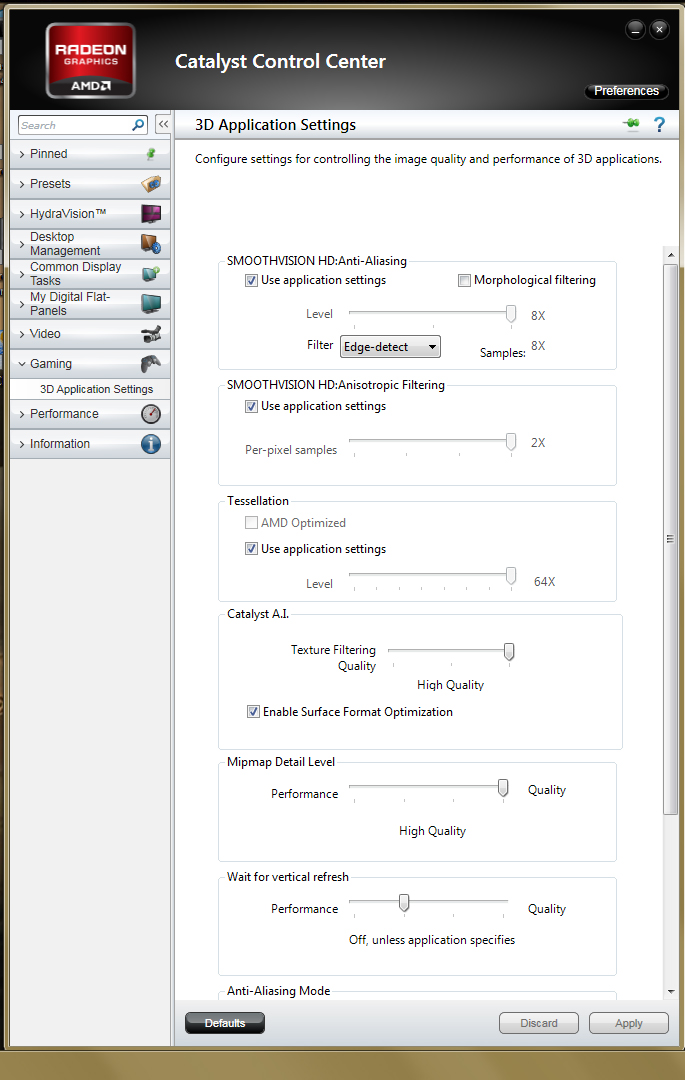Open the Edge-detect filter dropdown
The image size is (685, 1080).
(390, 346)
